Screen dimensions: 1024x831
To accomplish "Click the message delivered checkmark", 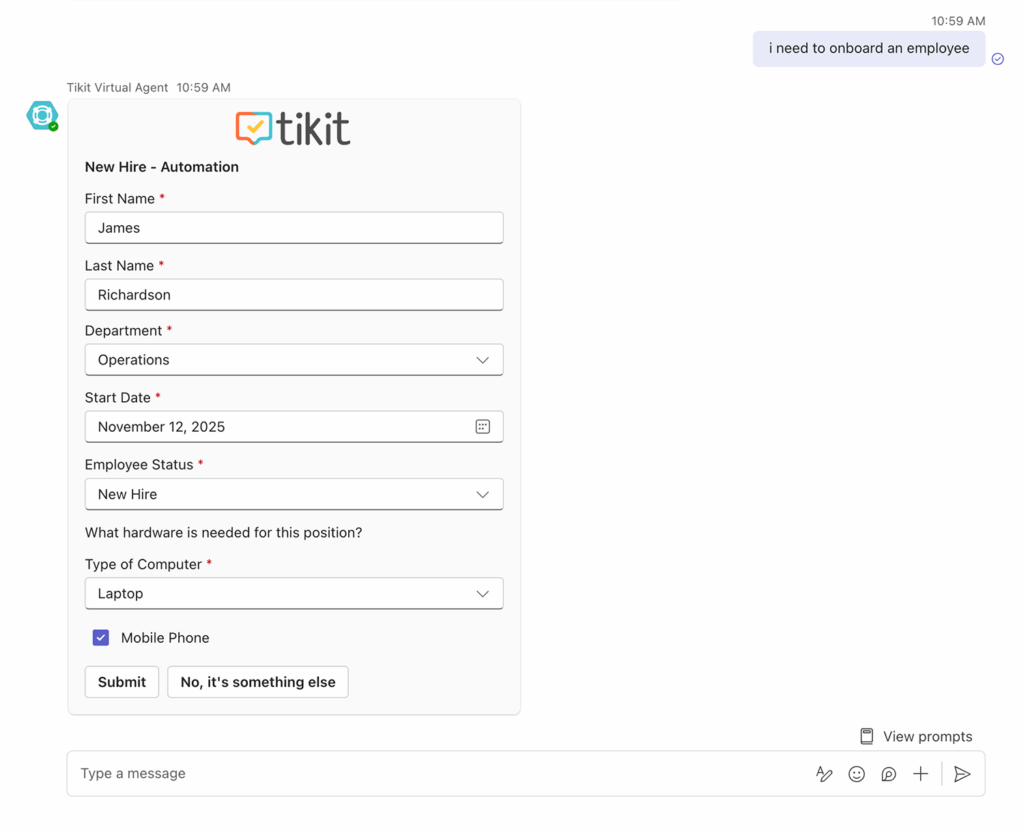I will (x=997, y=58).
